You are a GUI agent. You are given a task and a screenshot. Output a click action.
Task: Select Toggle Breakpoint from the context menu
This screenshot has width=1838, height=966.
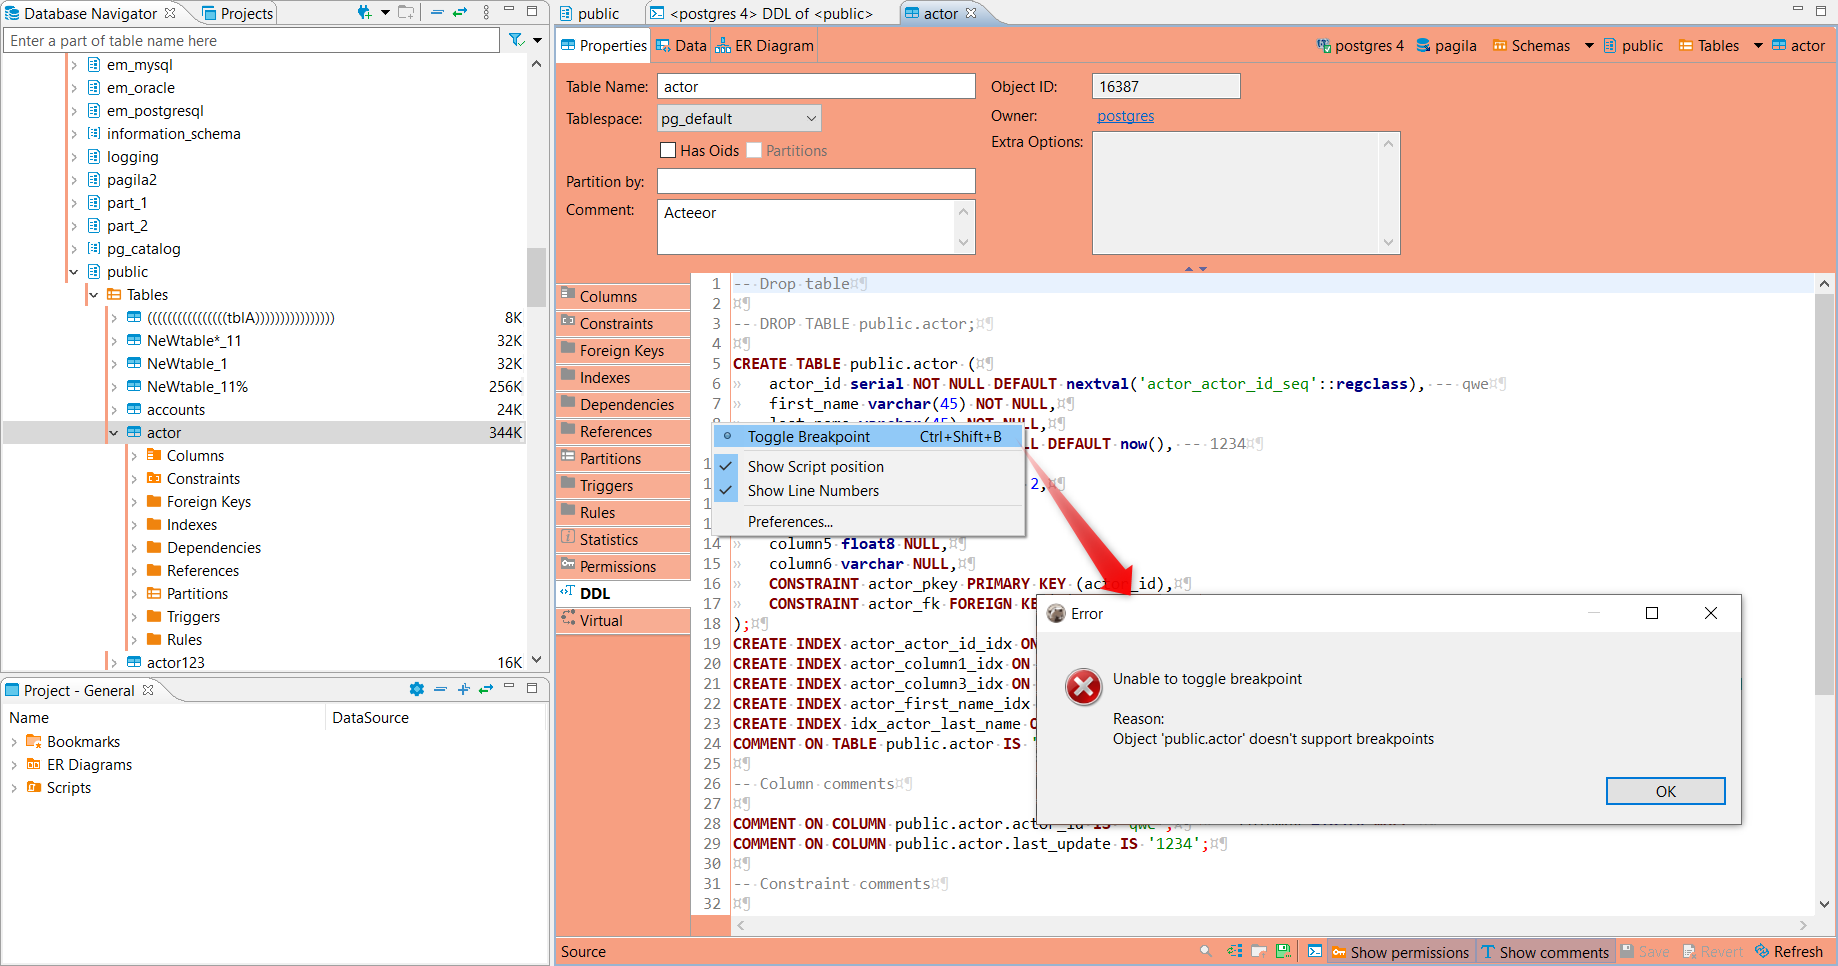click(808, 436)
